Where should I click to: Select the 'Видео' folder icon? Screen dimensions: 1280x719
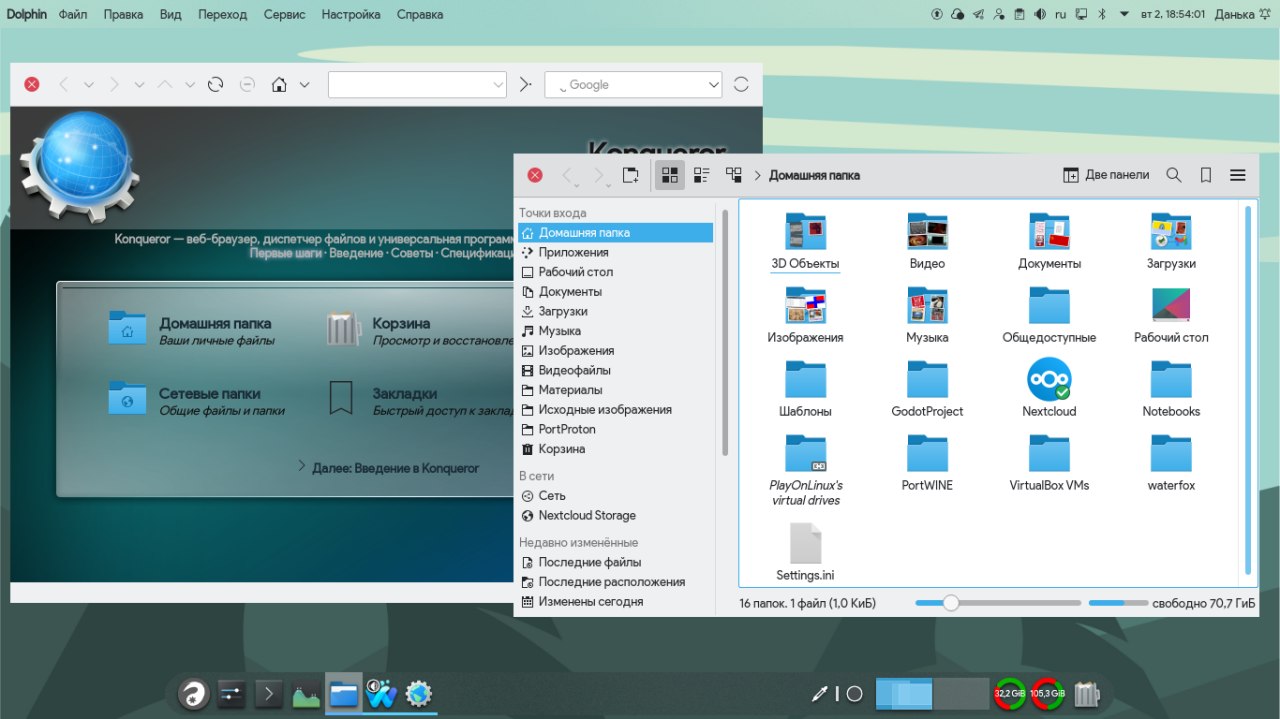[927, 231]
